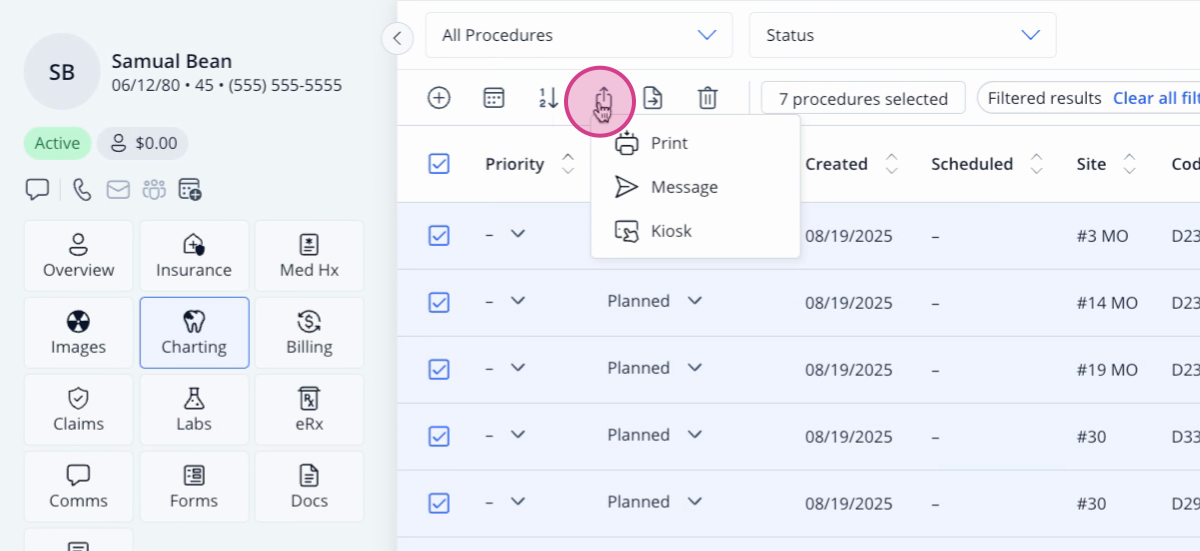Click the share/export upload icon

point(603,98)
